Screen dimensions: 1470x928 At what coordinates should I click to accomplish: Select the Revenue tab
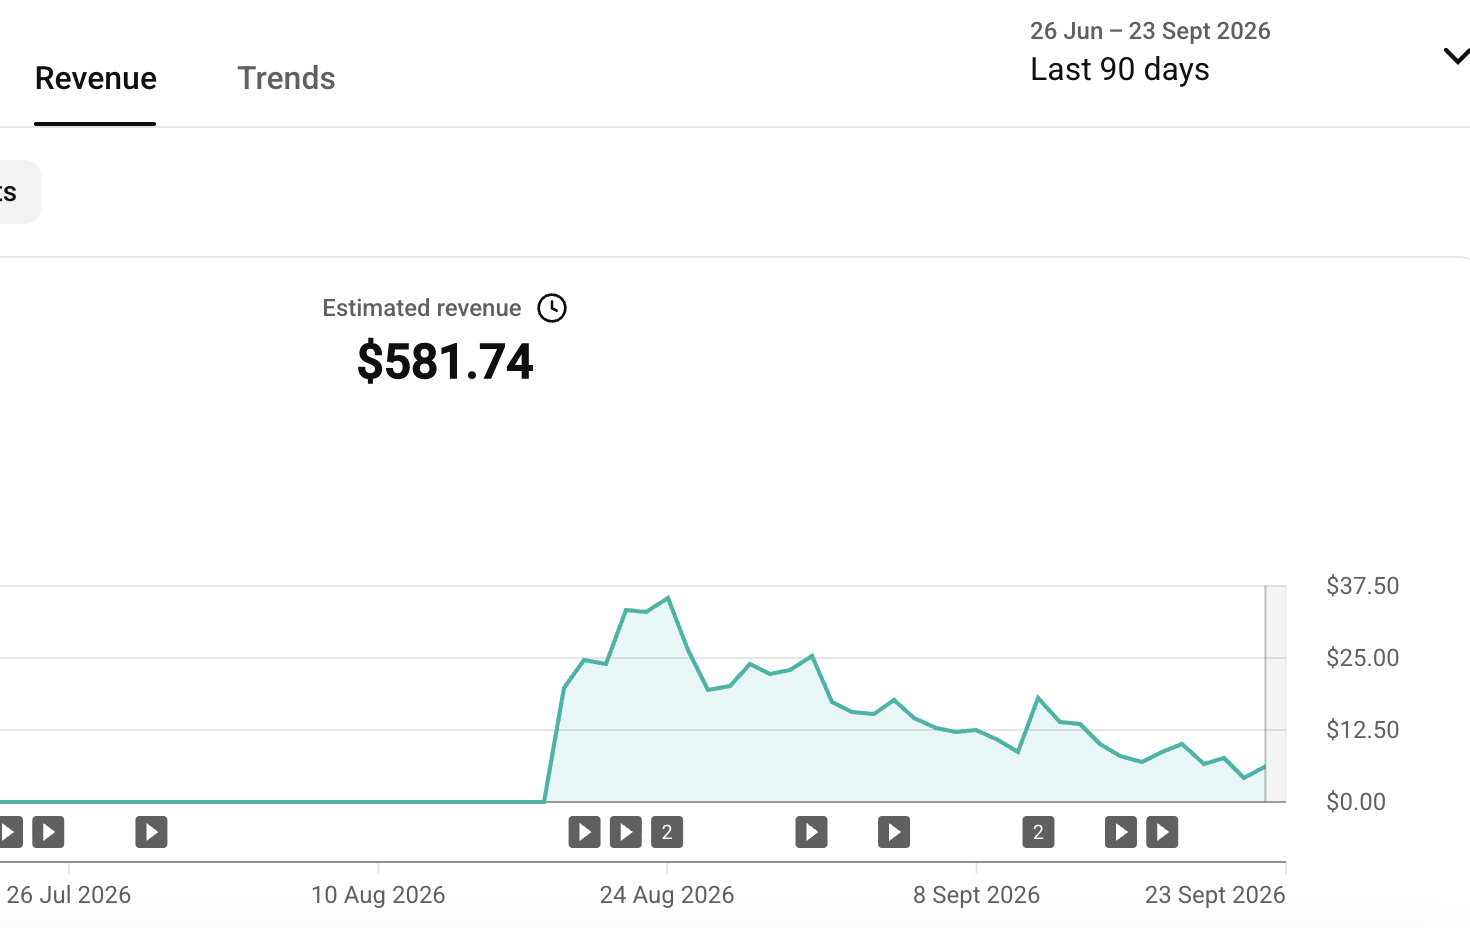click(95, 78)
